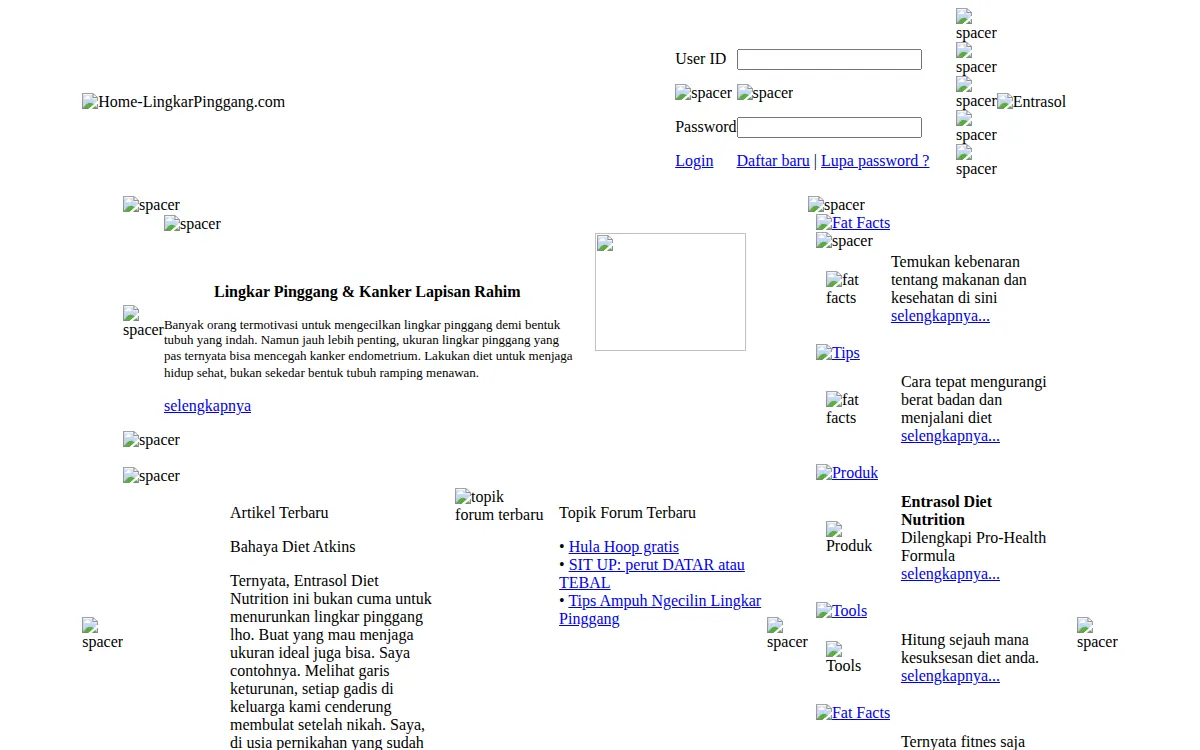1200x750 pixels.
Task: Focus the User ID input field
Action: click(x=829, y=60)
